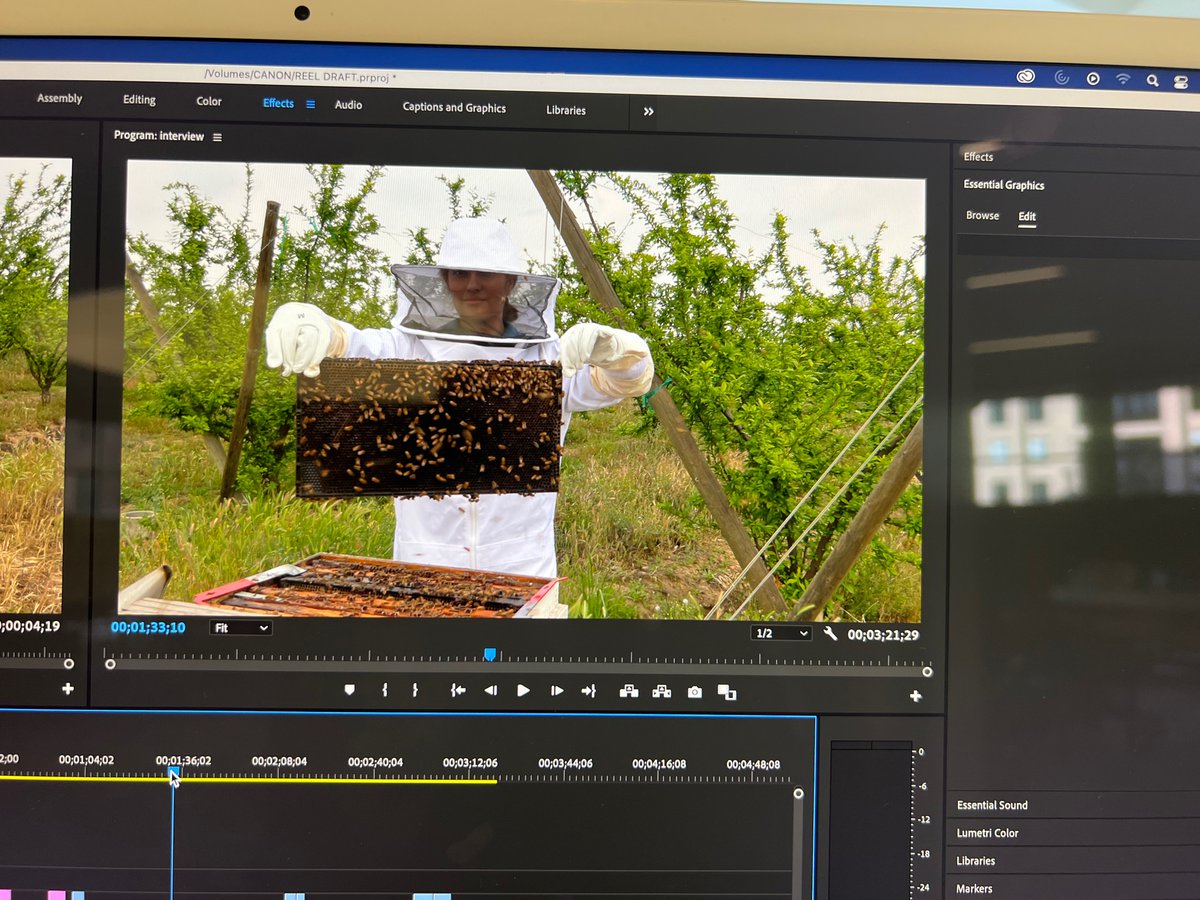The height and width of the screenshot is (900, 1200).
Task: Open the 1/2 playback resolution dropdown
Action: [781, 632]
